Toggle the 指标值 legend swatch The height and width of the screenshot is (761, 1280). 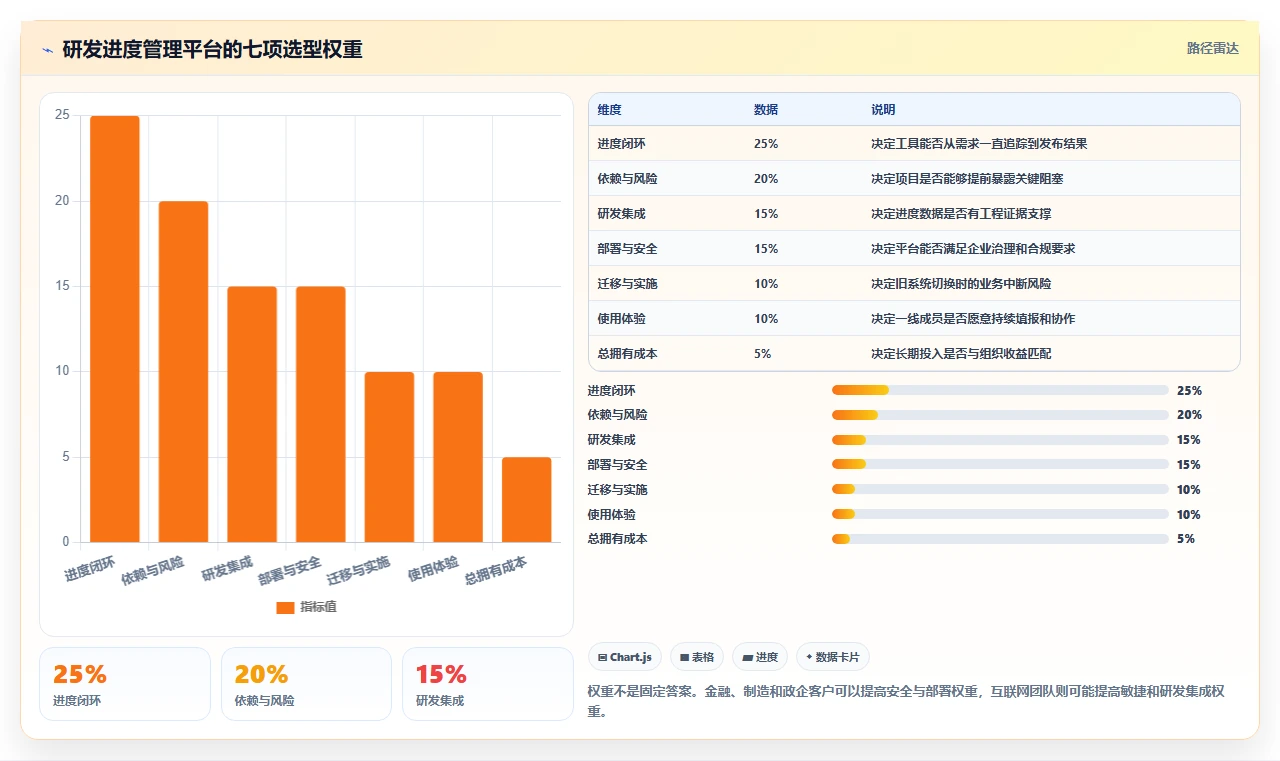[x=285, y=607]
